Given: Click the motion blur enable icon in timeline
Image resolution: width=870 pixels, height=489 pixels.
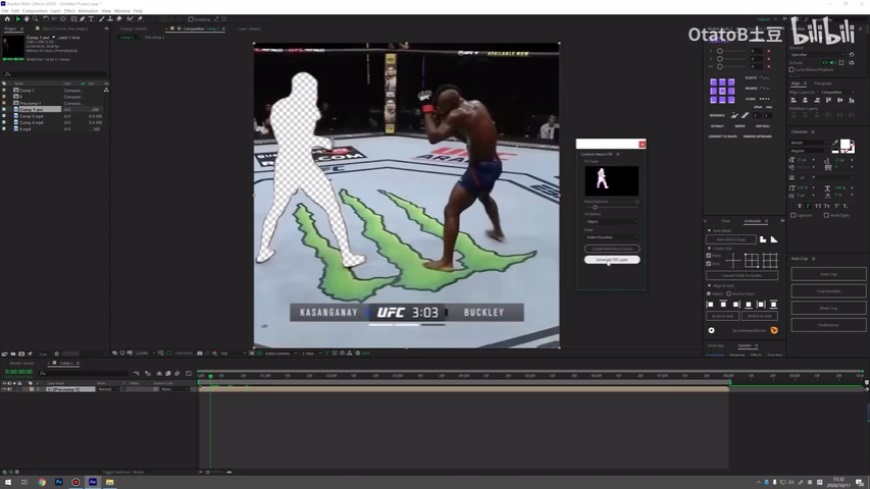Looking at the screenshot, I should point(177,373).
